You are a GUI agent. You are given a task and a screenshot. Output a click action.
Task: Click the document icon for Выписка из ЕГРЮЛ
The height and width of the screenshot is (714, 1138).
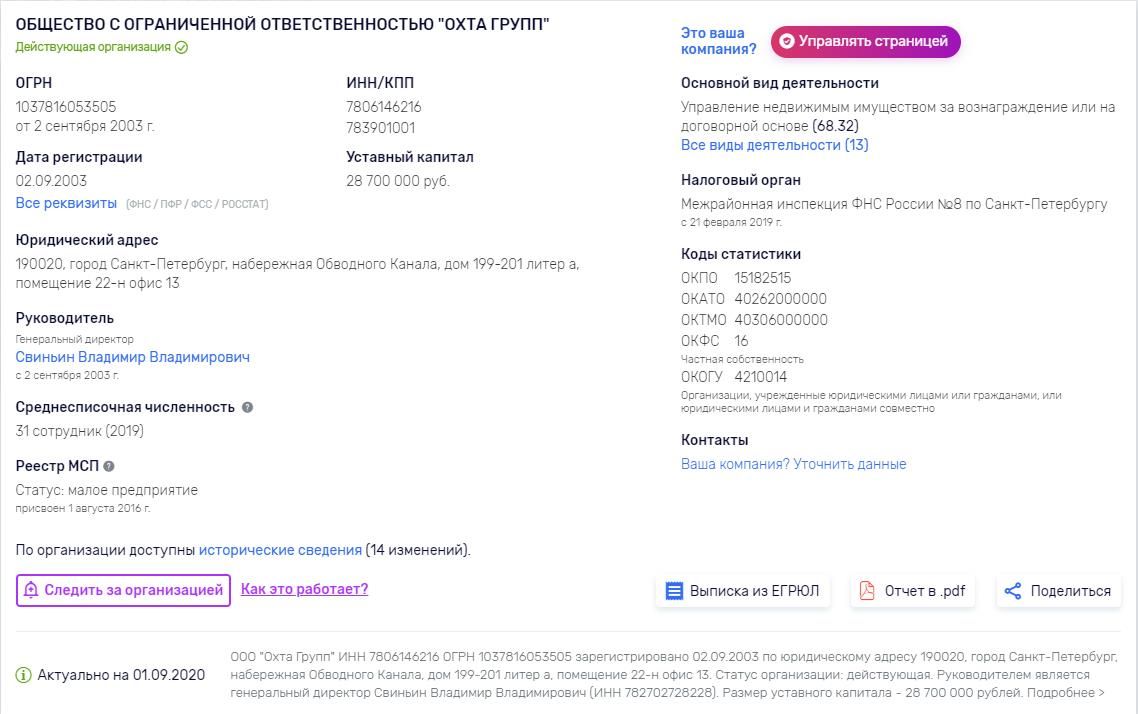click(674, 591)
